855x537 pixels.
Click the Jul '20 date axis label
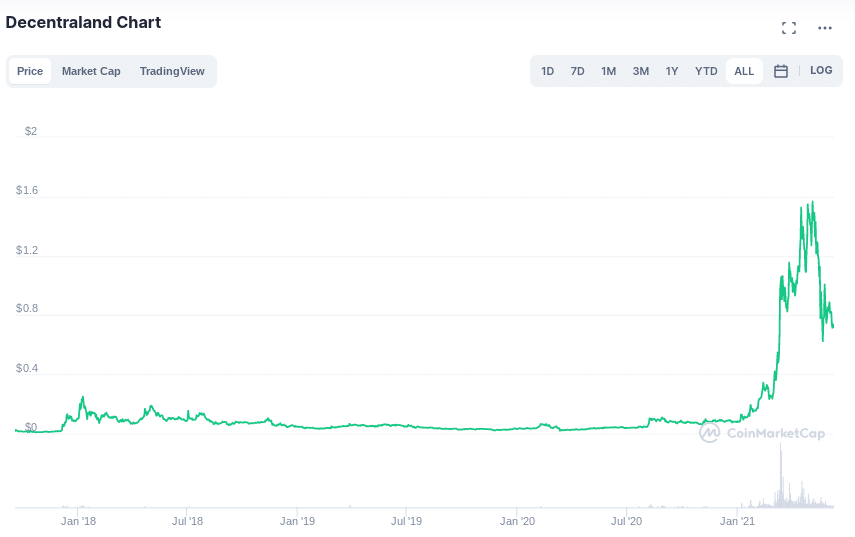[626, 521]
